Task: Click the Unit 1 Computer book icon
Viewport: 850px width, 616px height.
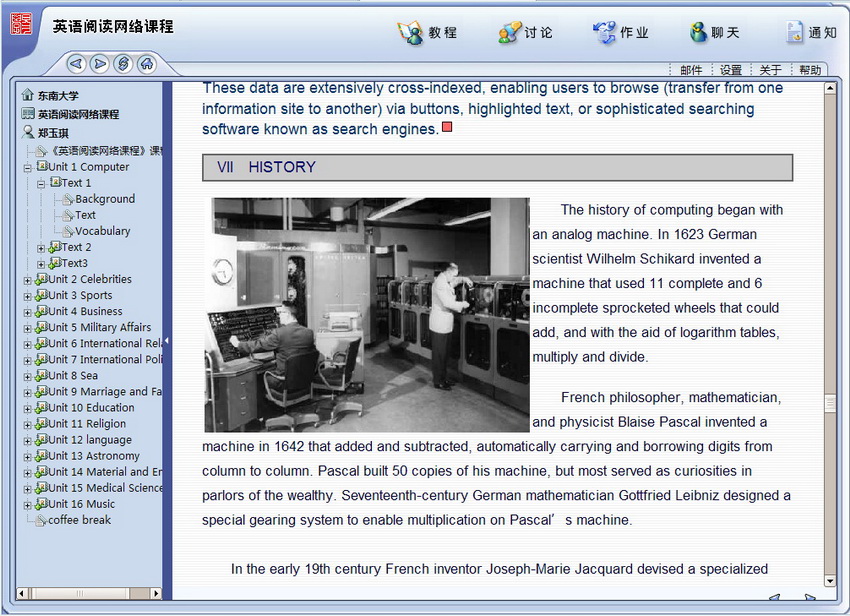Action: click(42, 165)
